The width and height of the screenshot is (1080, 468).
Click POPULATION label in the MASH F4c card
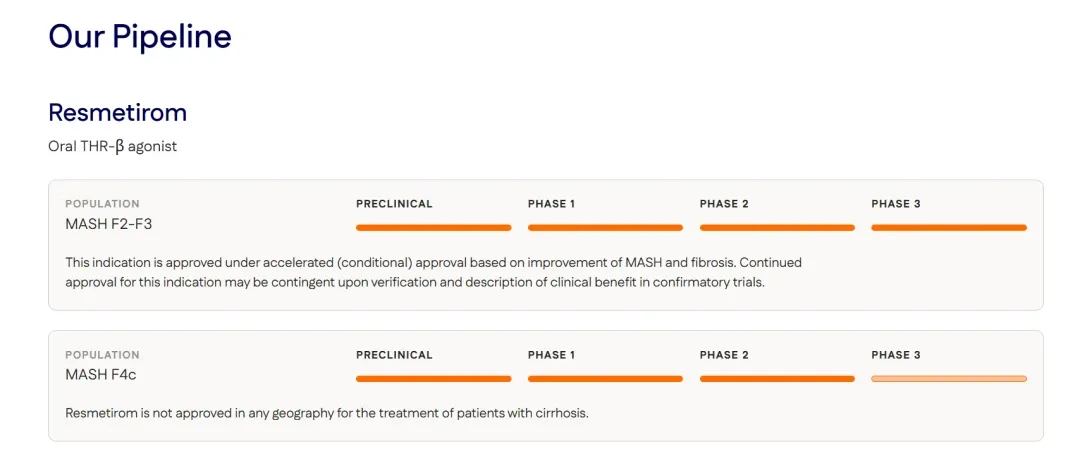point(102,355)
